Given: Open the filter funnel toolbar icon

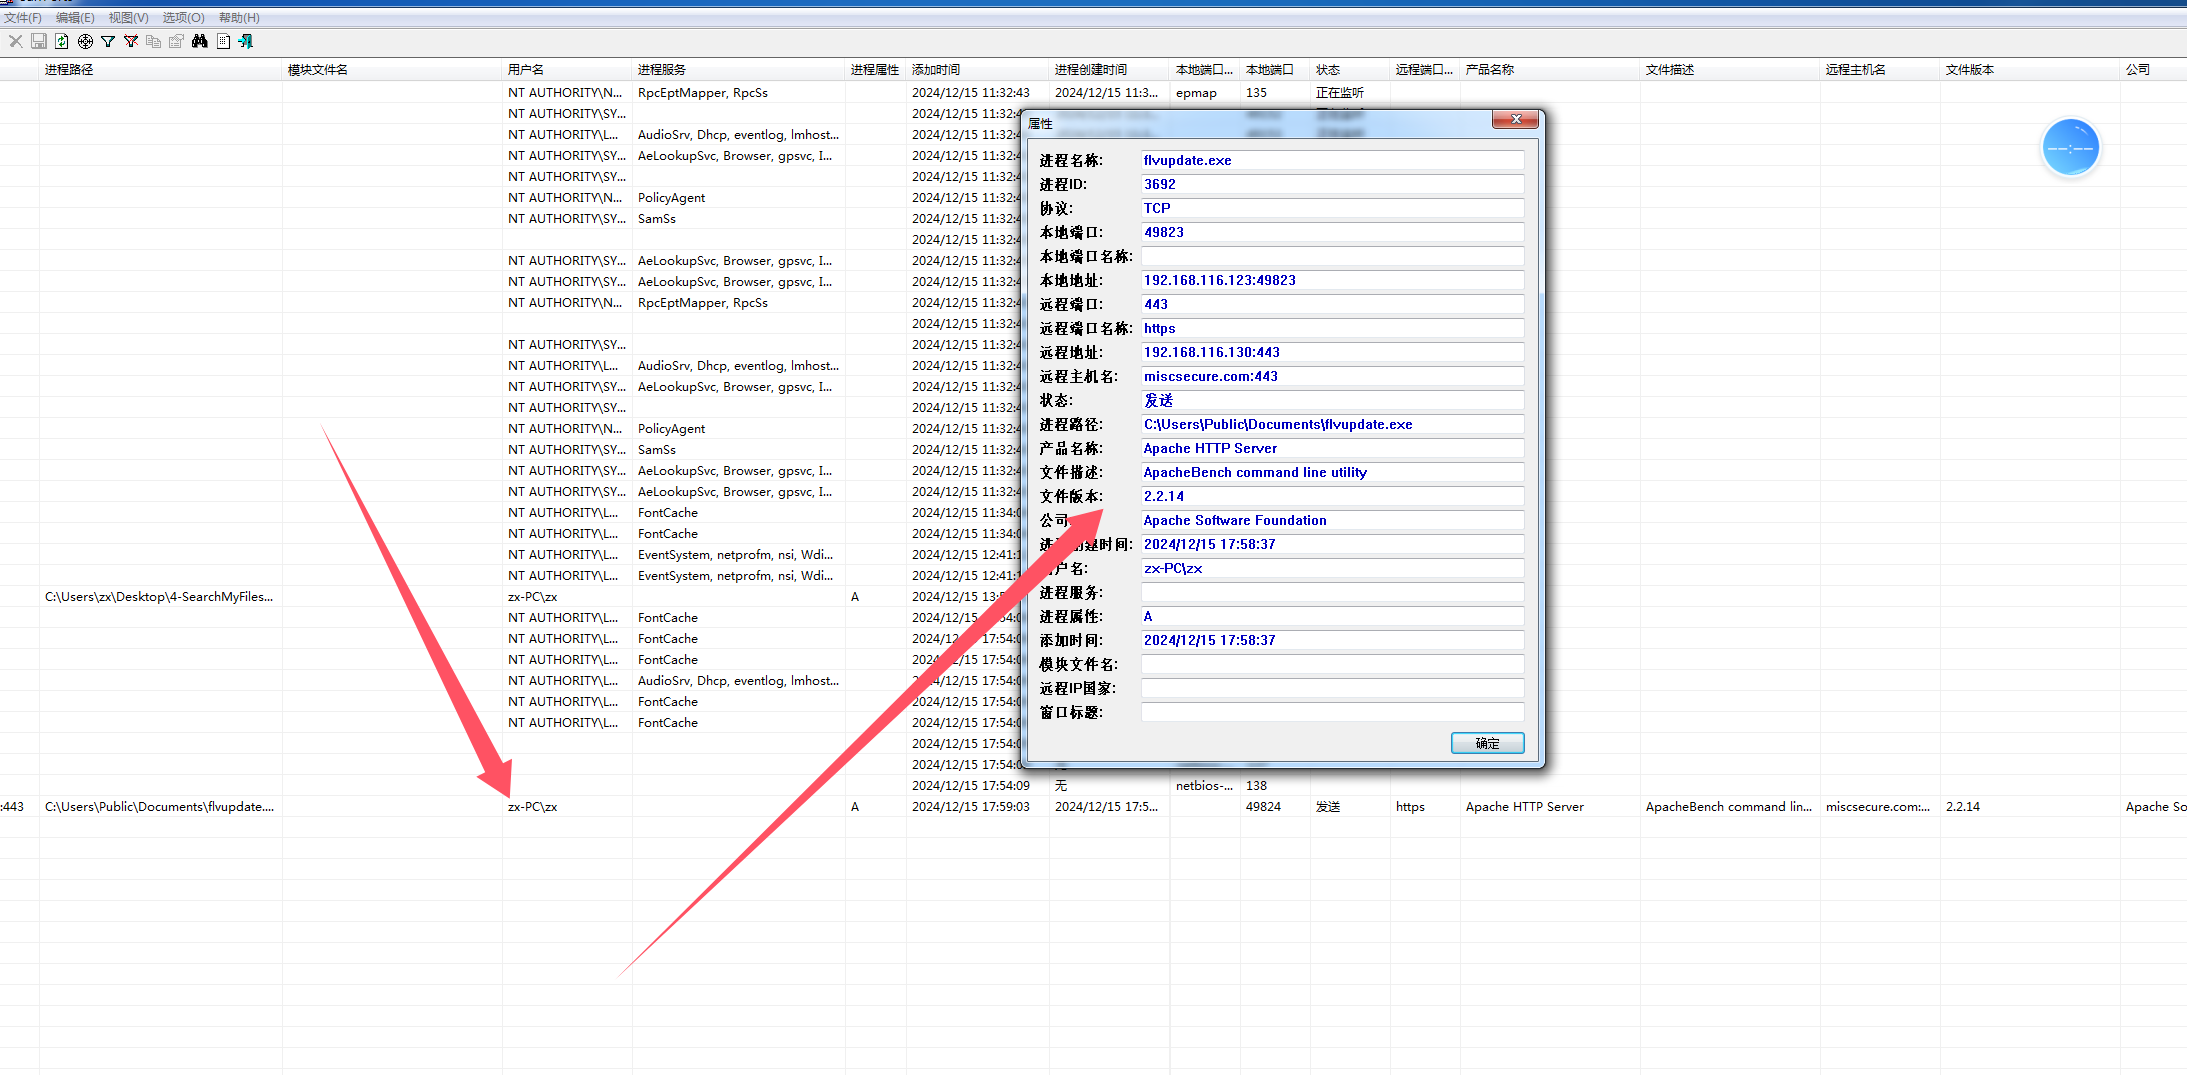Looking at the screenshot, I should coord(108,41).
